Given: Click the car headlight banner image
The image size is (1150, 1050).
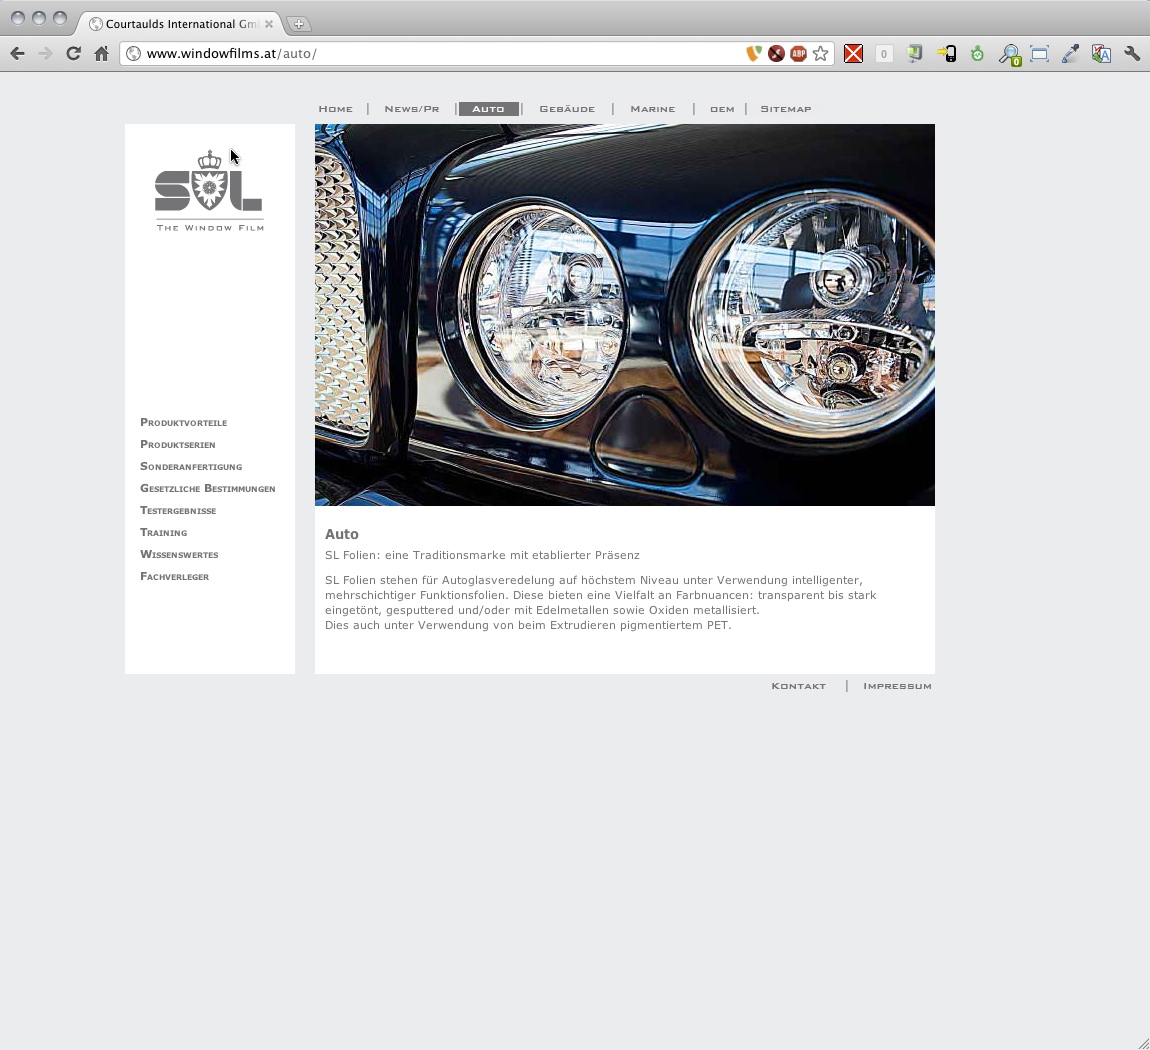Looking at the screenshot, I should pyautogui.click(x=625, y=315).
